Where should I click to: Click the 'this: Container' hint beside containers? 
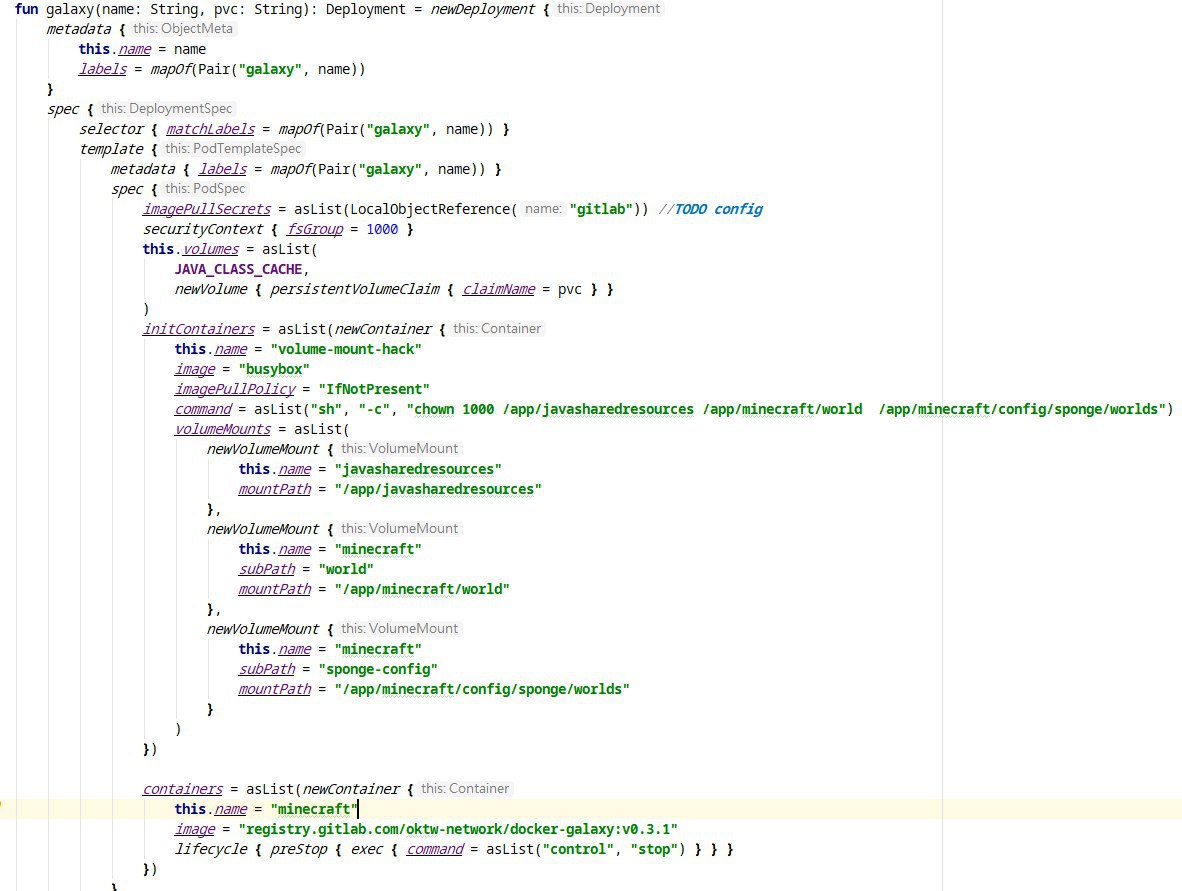465,788
